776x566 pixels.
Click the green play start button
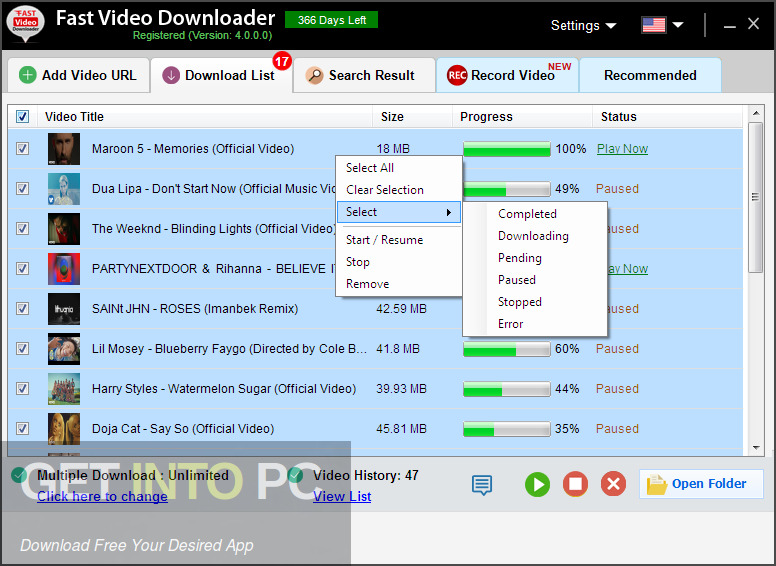537,484
